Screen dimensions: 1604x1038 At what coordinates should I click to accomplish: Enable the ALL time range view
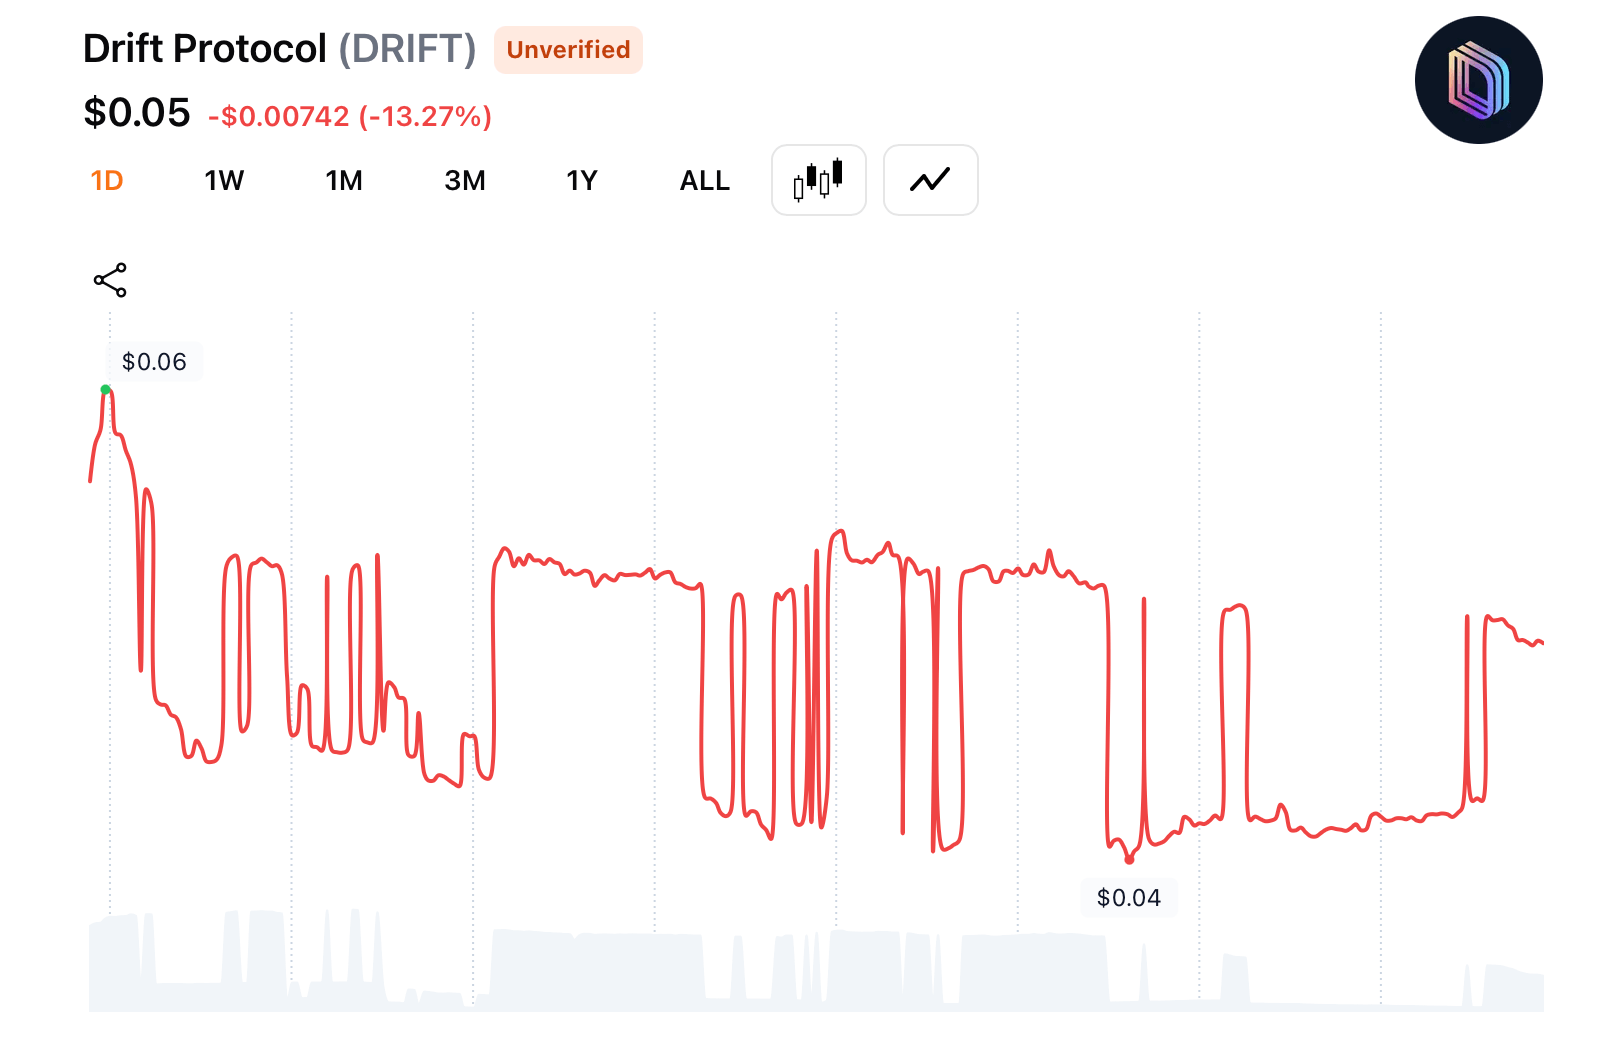tap(704, 180)
